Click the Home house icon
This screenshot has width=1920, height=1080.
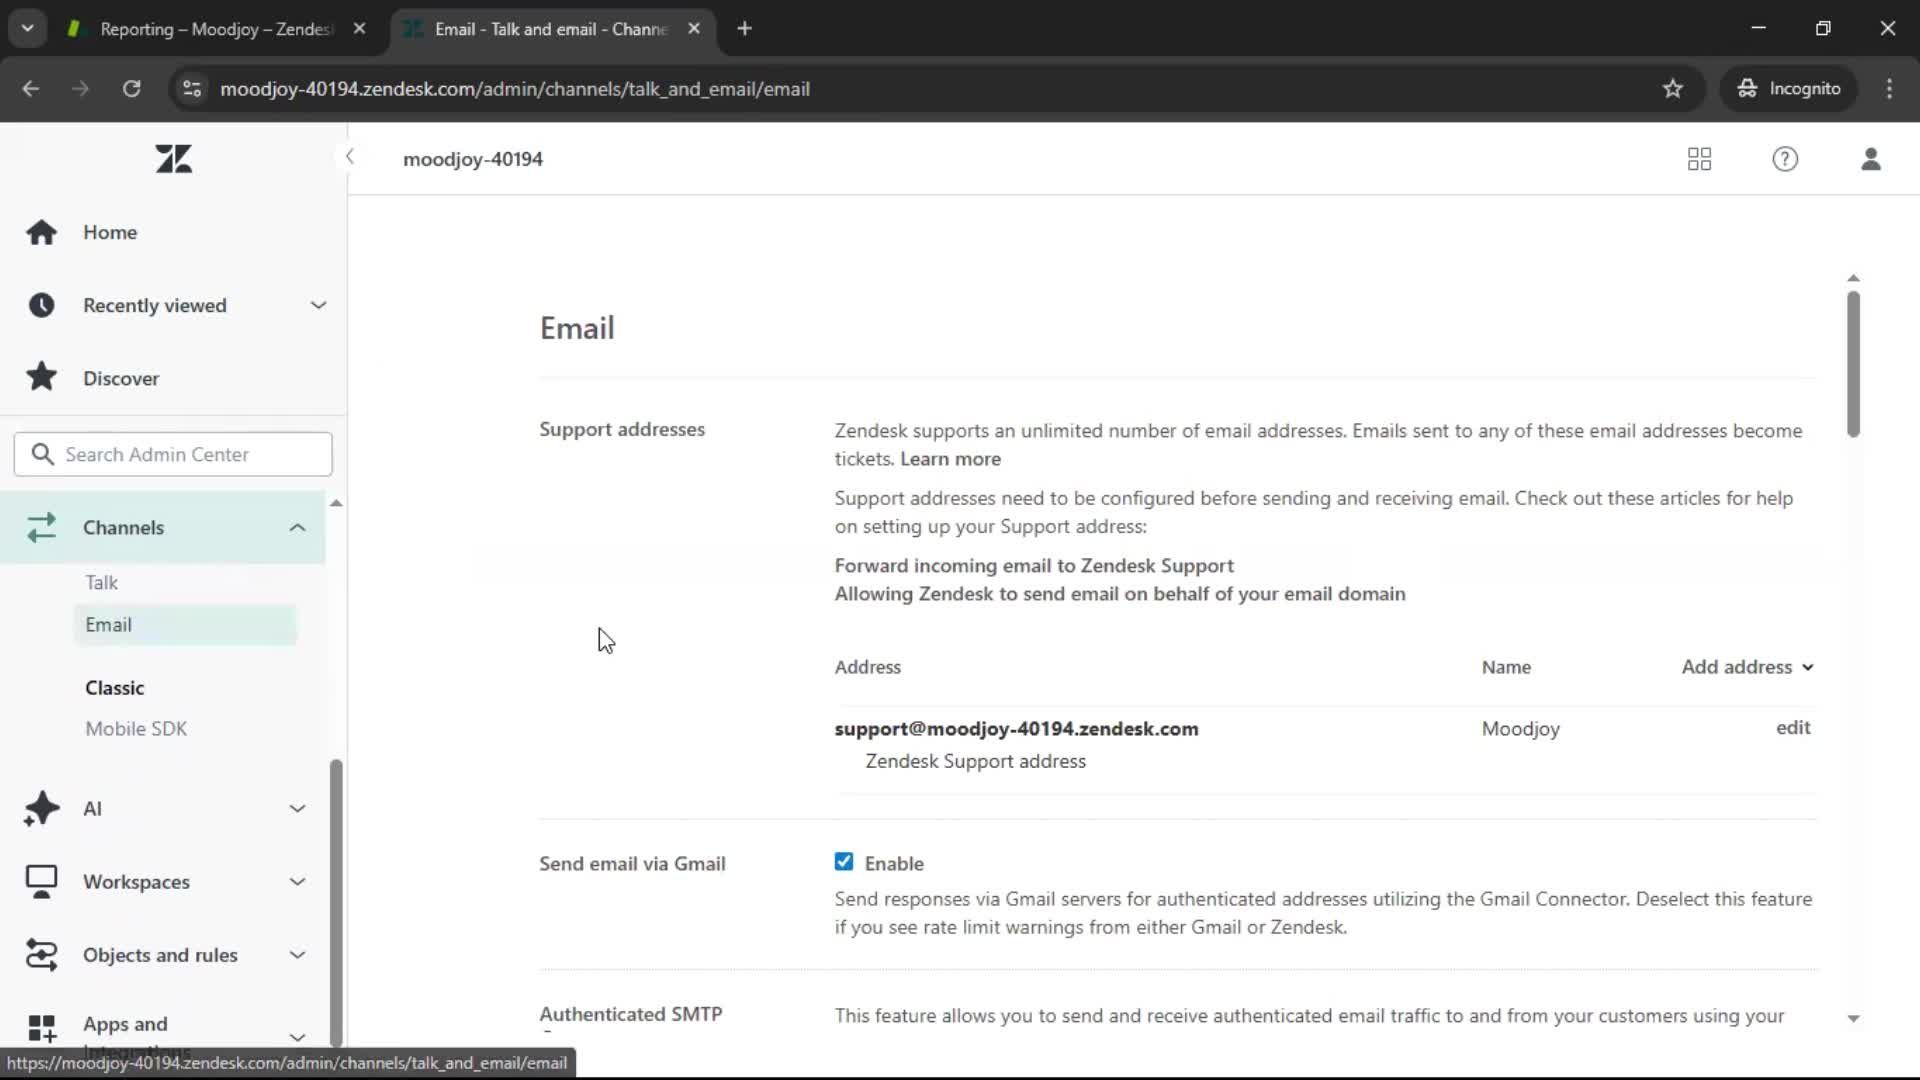point(41,232)
